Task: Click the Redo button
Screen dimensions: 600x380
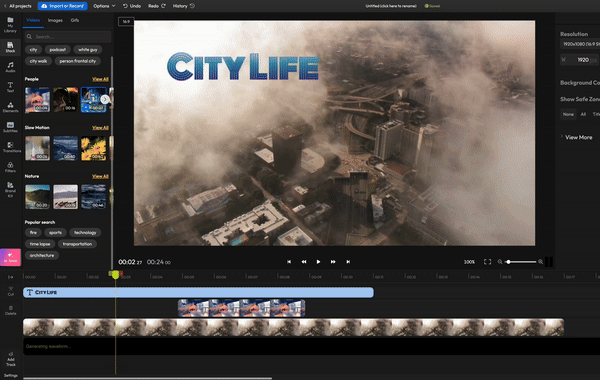Action: point(157,6)
